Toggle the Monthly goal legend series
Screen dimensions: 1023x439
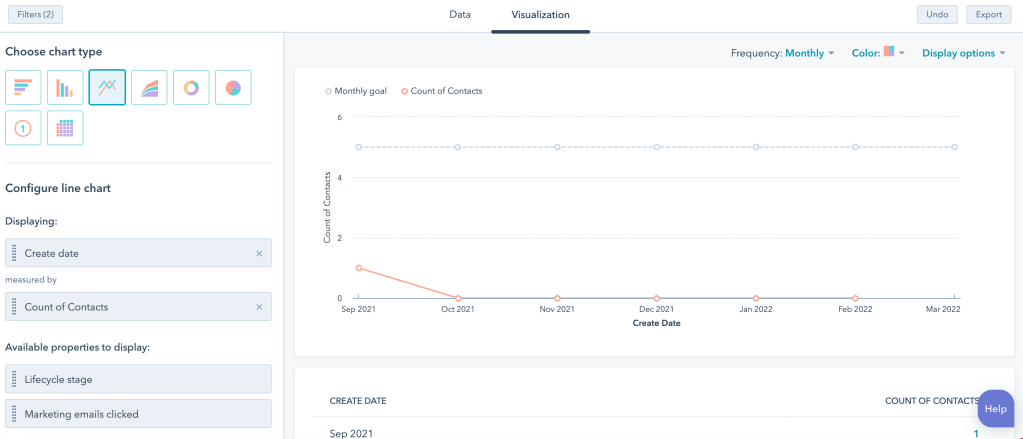tap(356, 91)
